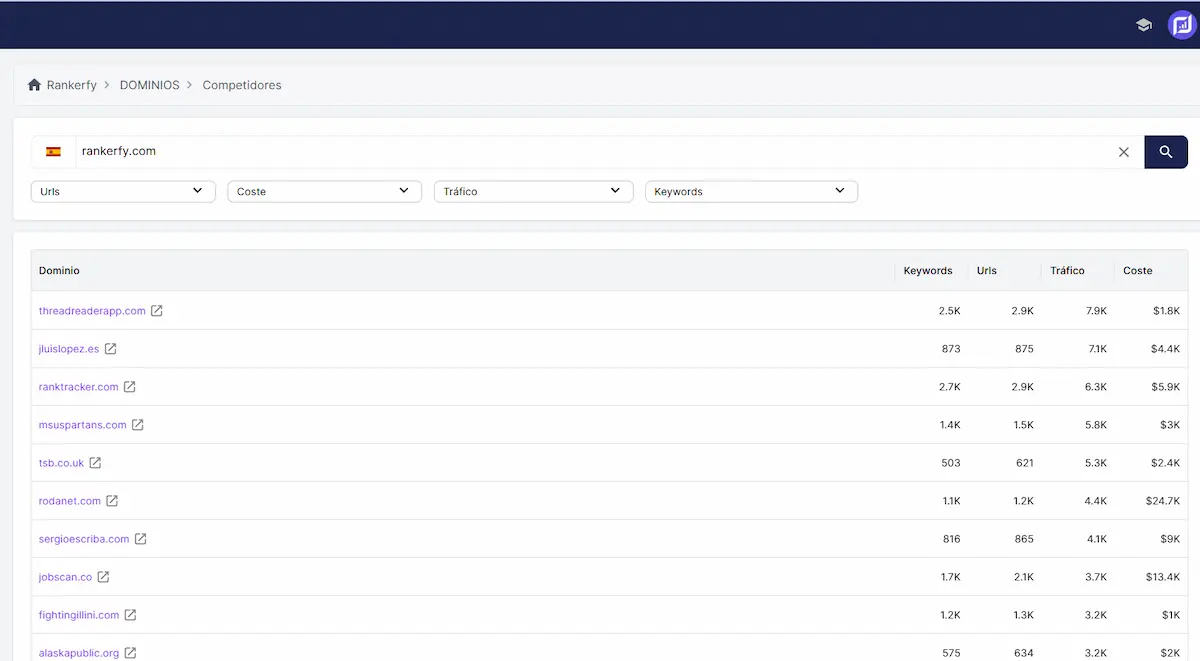This screenshot has height=661, width=1200.
Task: Open jobscan.co external link icon
Action: (x=103, y=577)
